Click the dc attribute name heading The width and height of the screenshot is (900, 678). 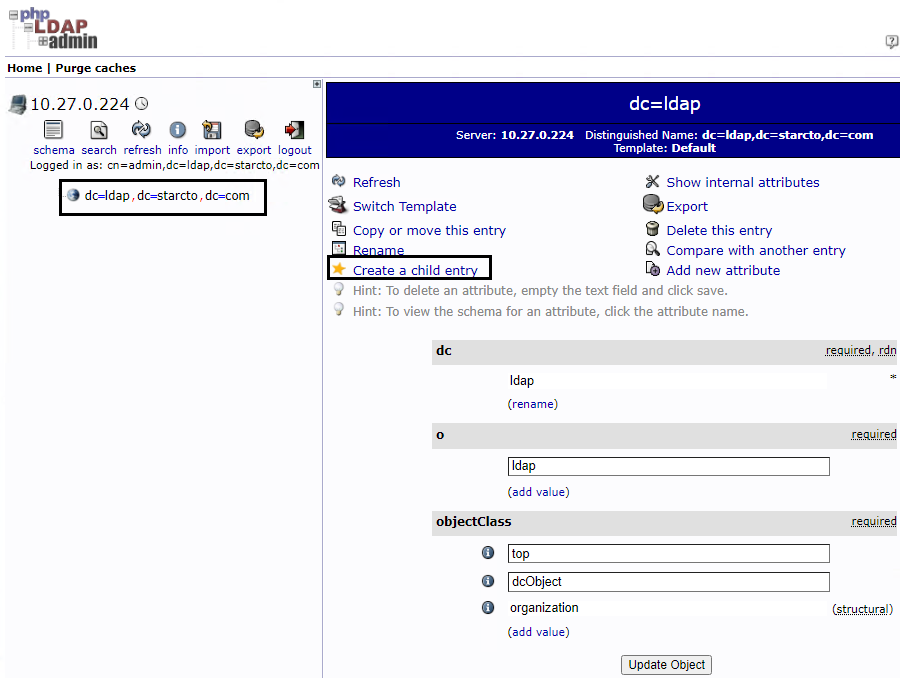pyautogui.click(x=444, y=351)
